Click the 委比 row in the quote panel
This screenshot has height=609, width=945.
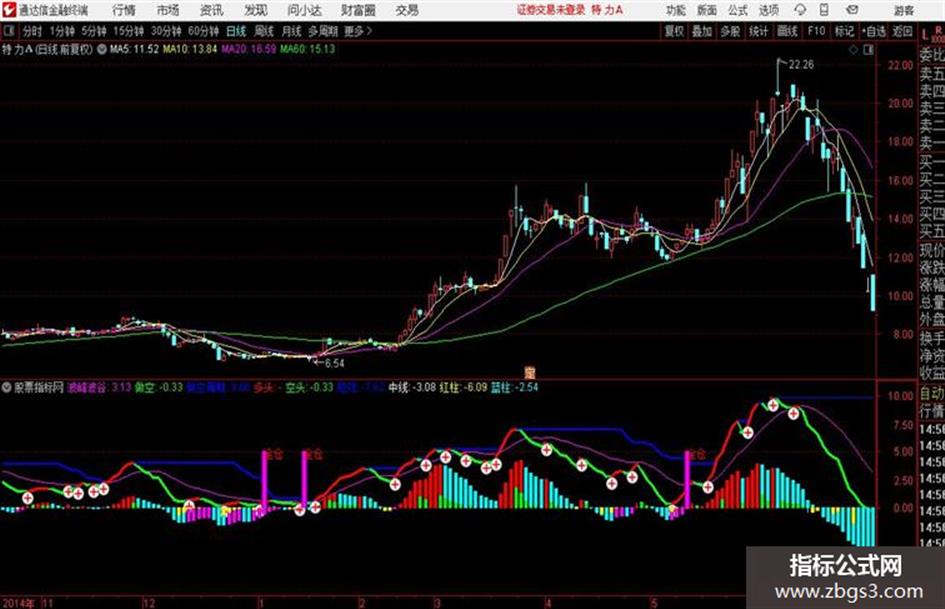point(932,57)
